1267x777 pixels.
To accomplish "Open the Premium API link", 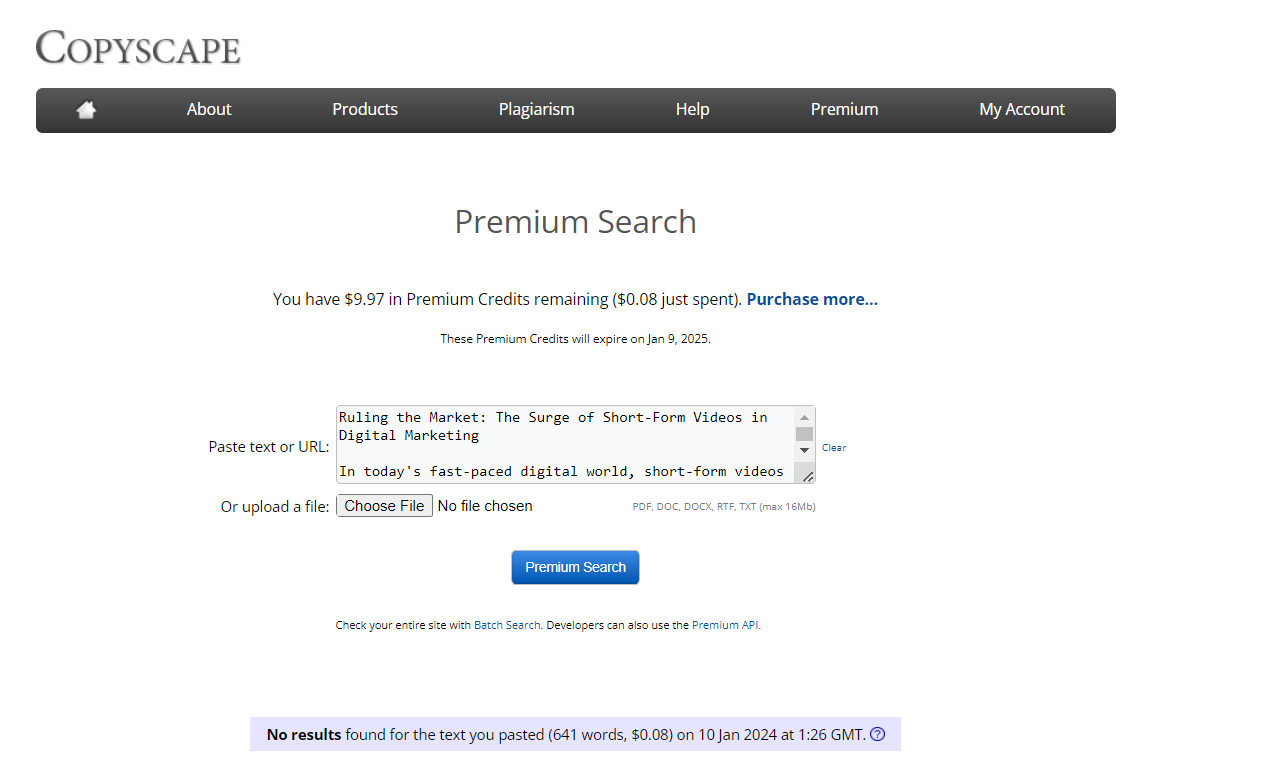I will (725, 625).
